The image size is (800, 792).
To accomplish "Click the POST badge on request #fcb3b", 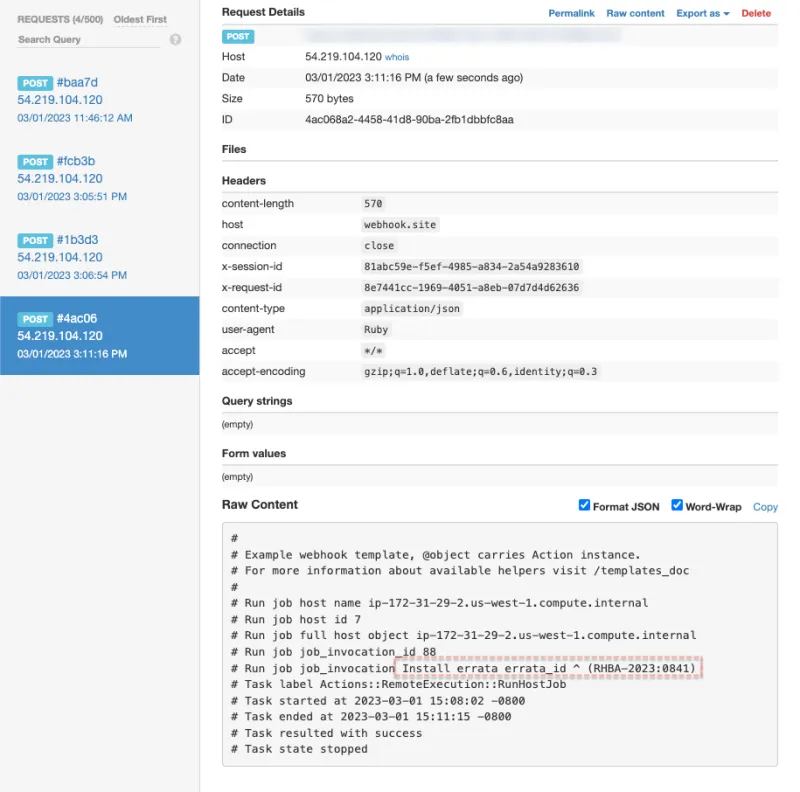I will coord(34,161).
